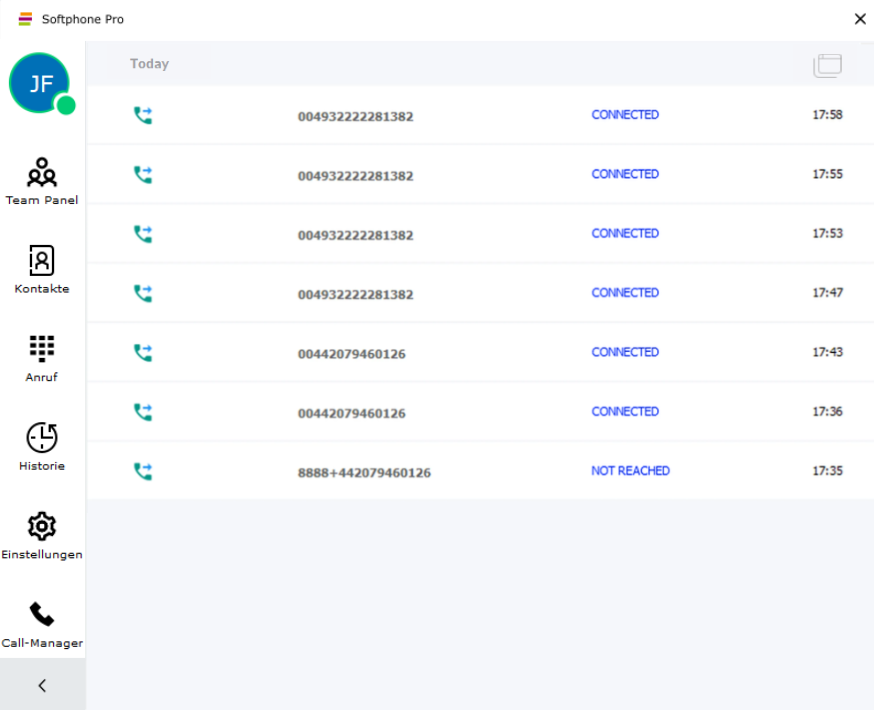Open the Kontakte address book icon

pyautogui.click(x=42, y=261)
